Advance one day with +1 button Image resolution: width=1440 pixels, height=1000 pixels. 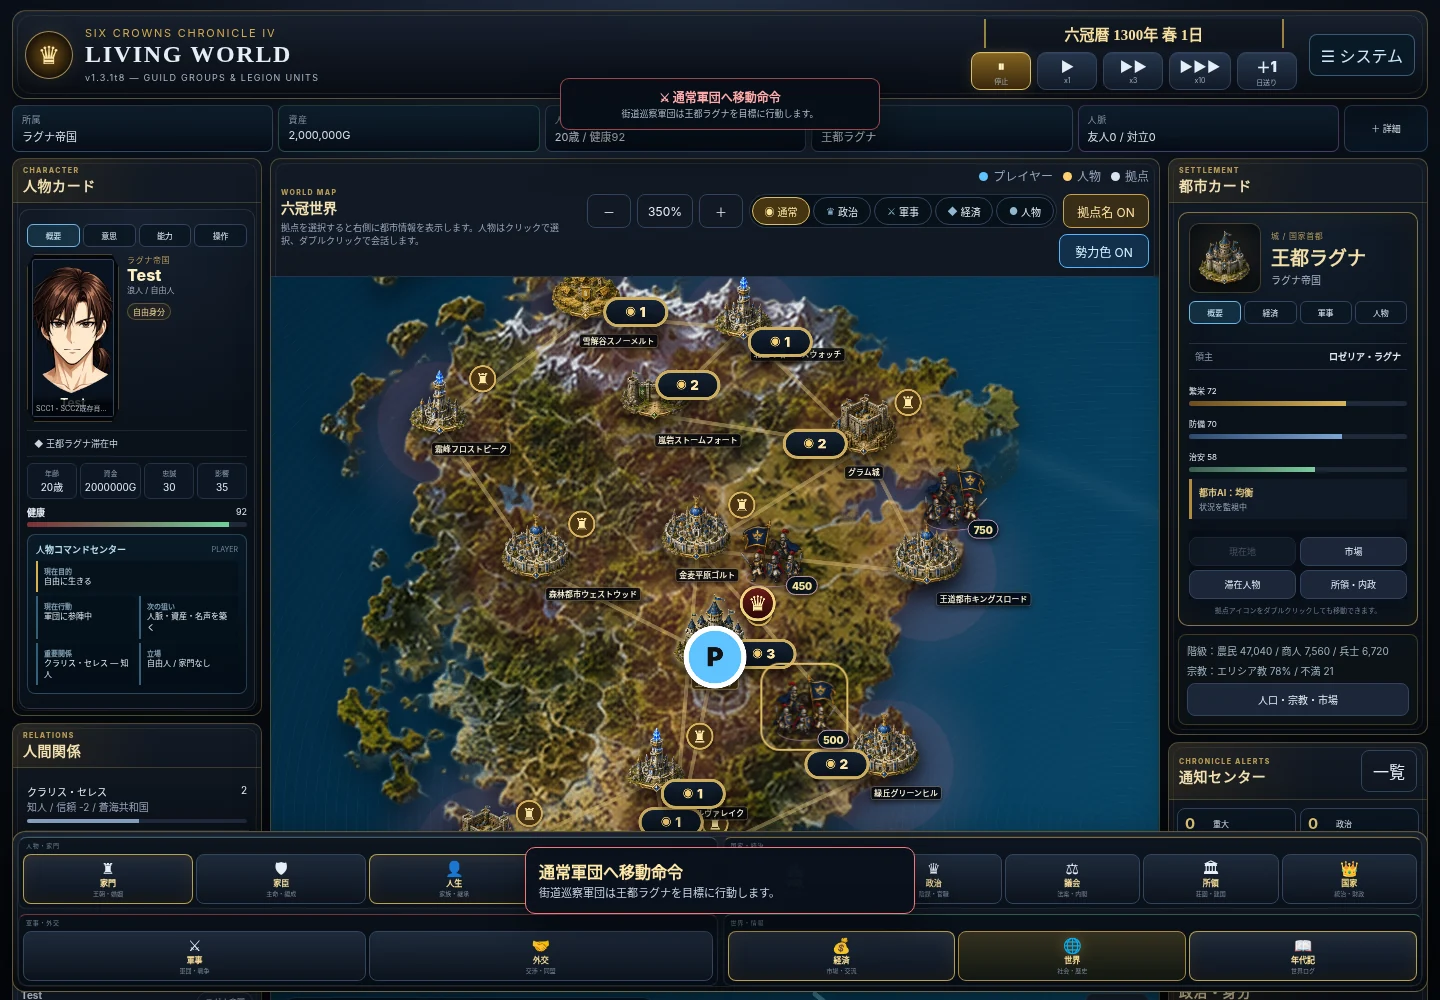tap(1267, 71)
